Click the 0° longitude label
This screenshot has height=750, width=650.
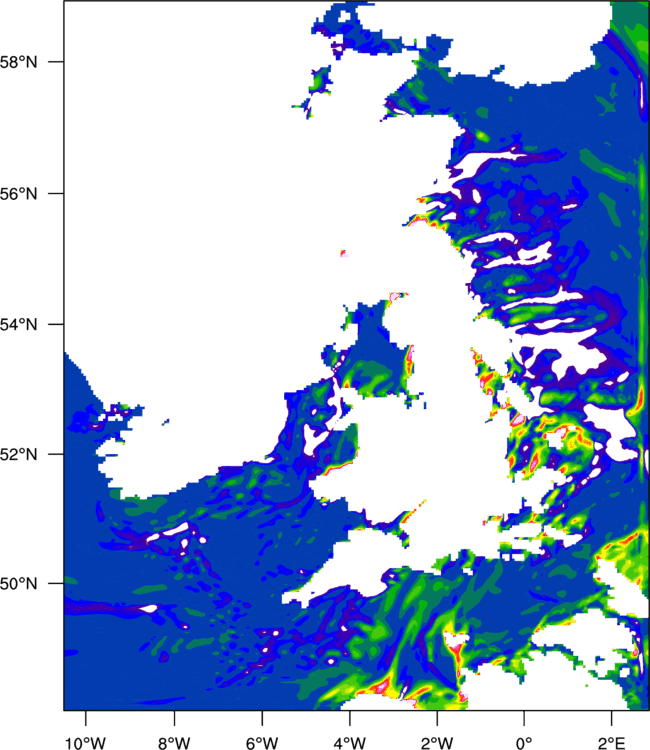(524, 743)
